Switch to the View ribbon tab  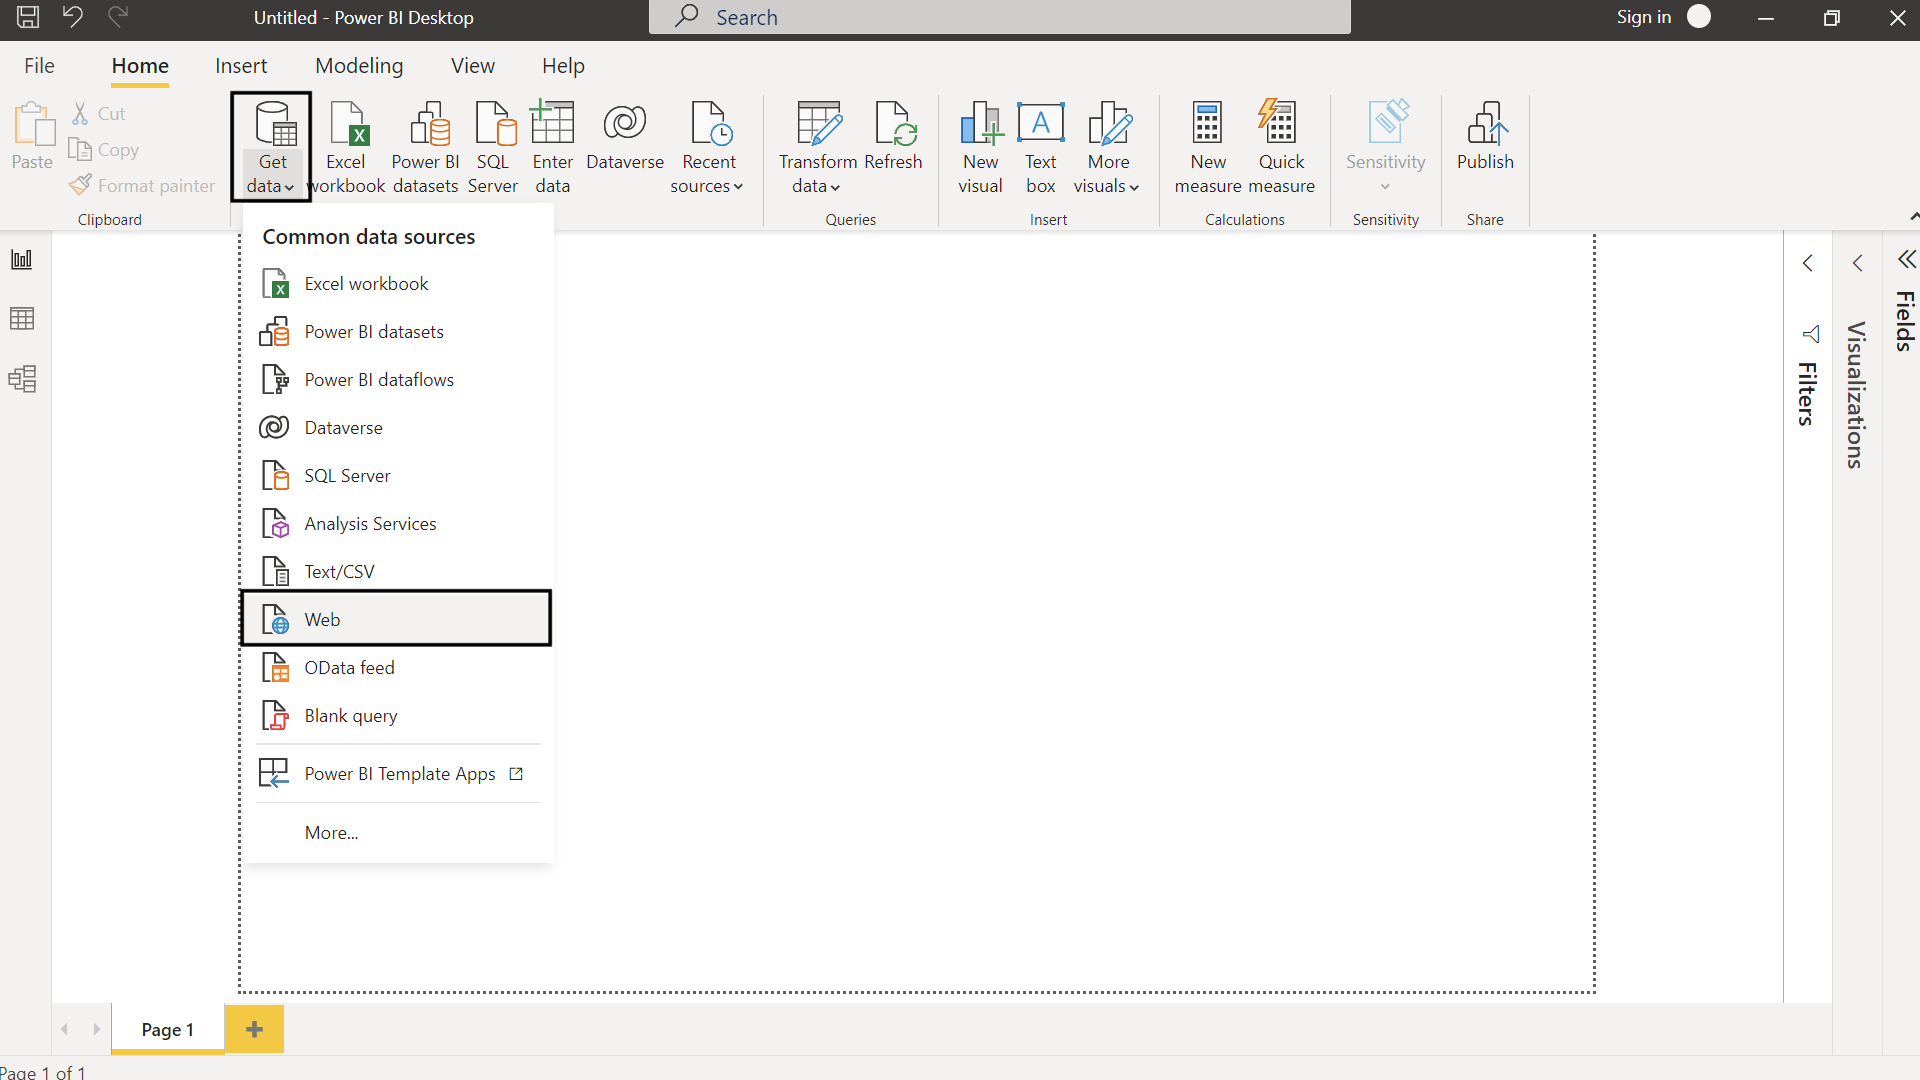click(x=472, y=66)
